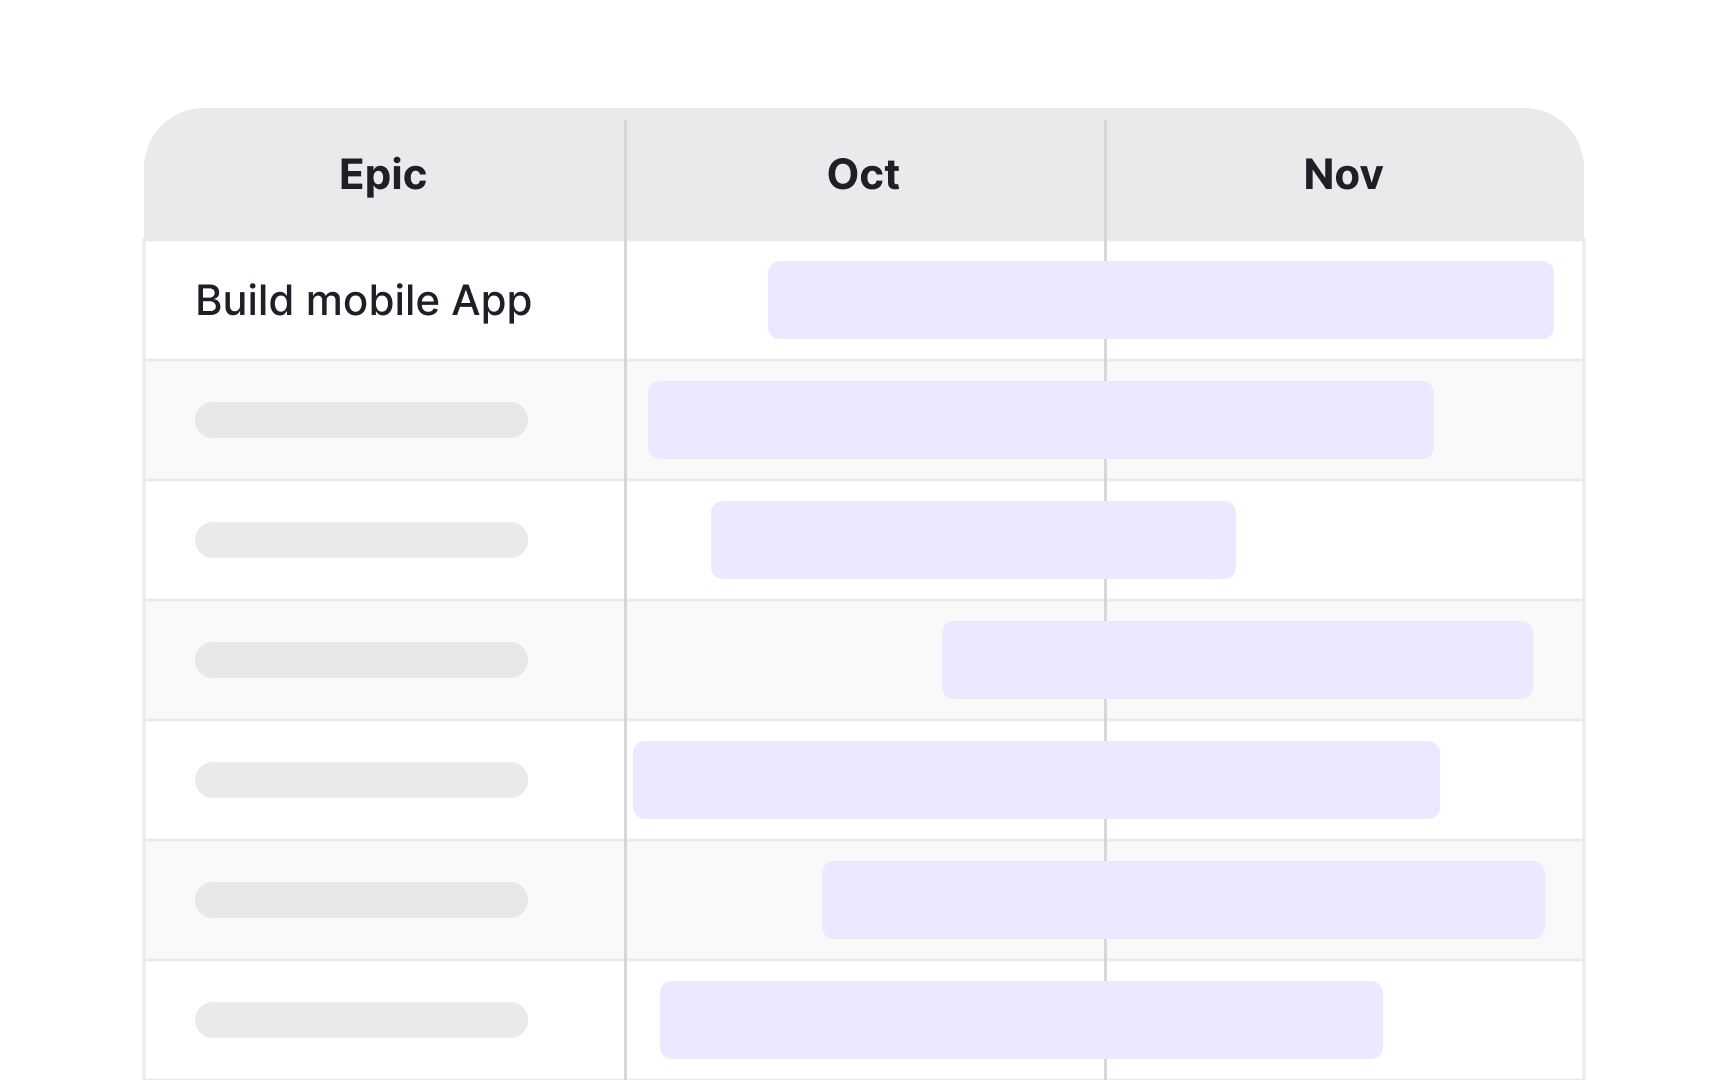This screenshot has width=1728, height=1080.
Task: Click the sixth row's timeline bar
Action: pyautogui.click(x=1183, y=900)
